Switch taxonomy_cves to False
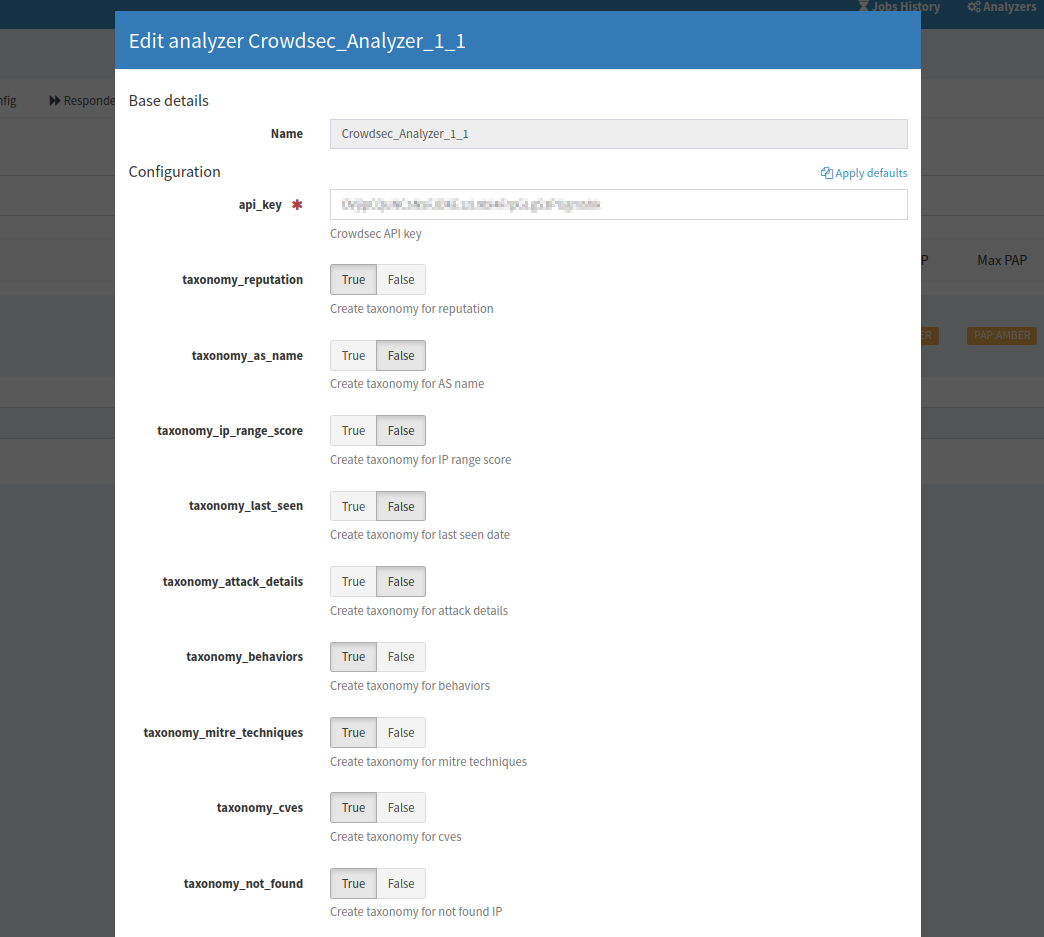This screenshot has width=1044, height=937. click(x=401, y=808)
